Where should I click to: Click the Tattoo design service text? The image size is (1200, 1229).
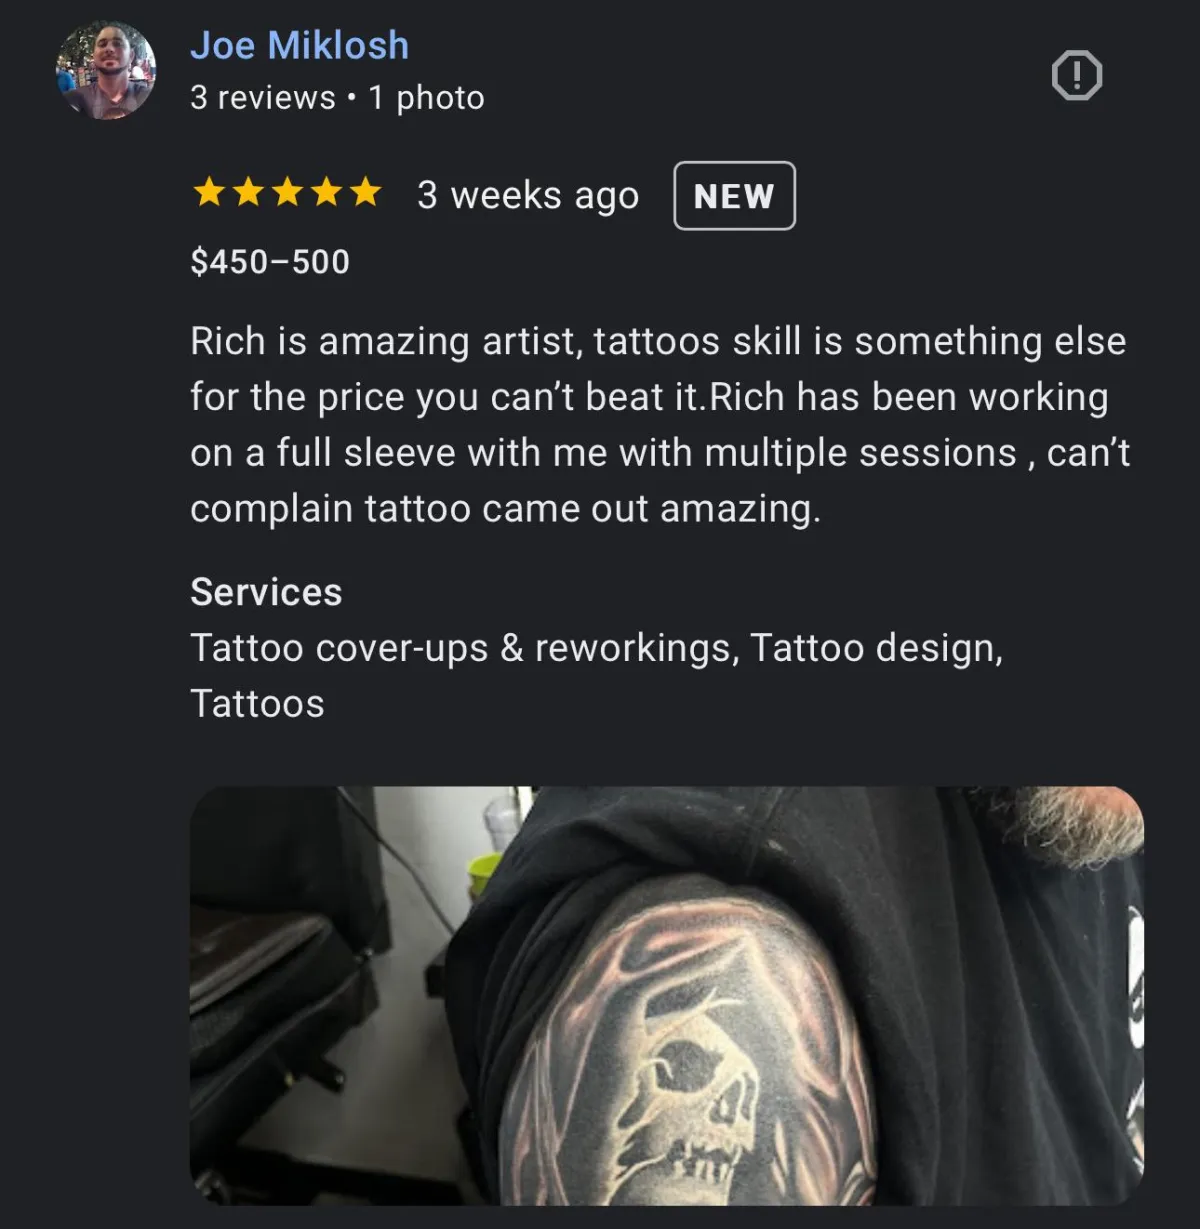(x=876, y=648)
